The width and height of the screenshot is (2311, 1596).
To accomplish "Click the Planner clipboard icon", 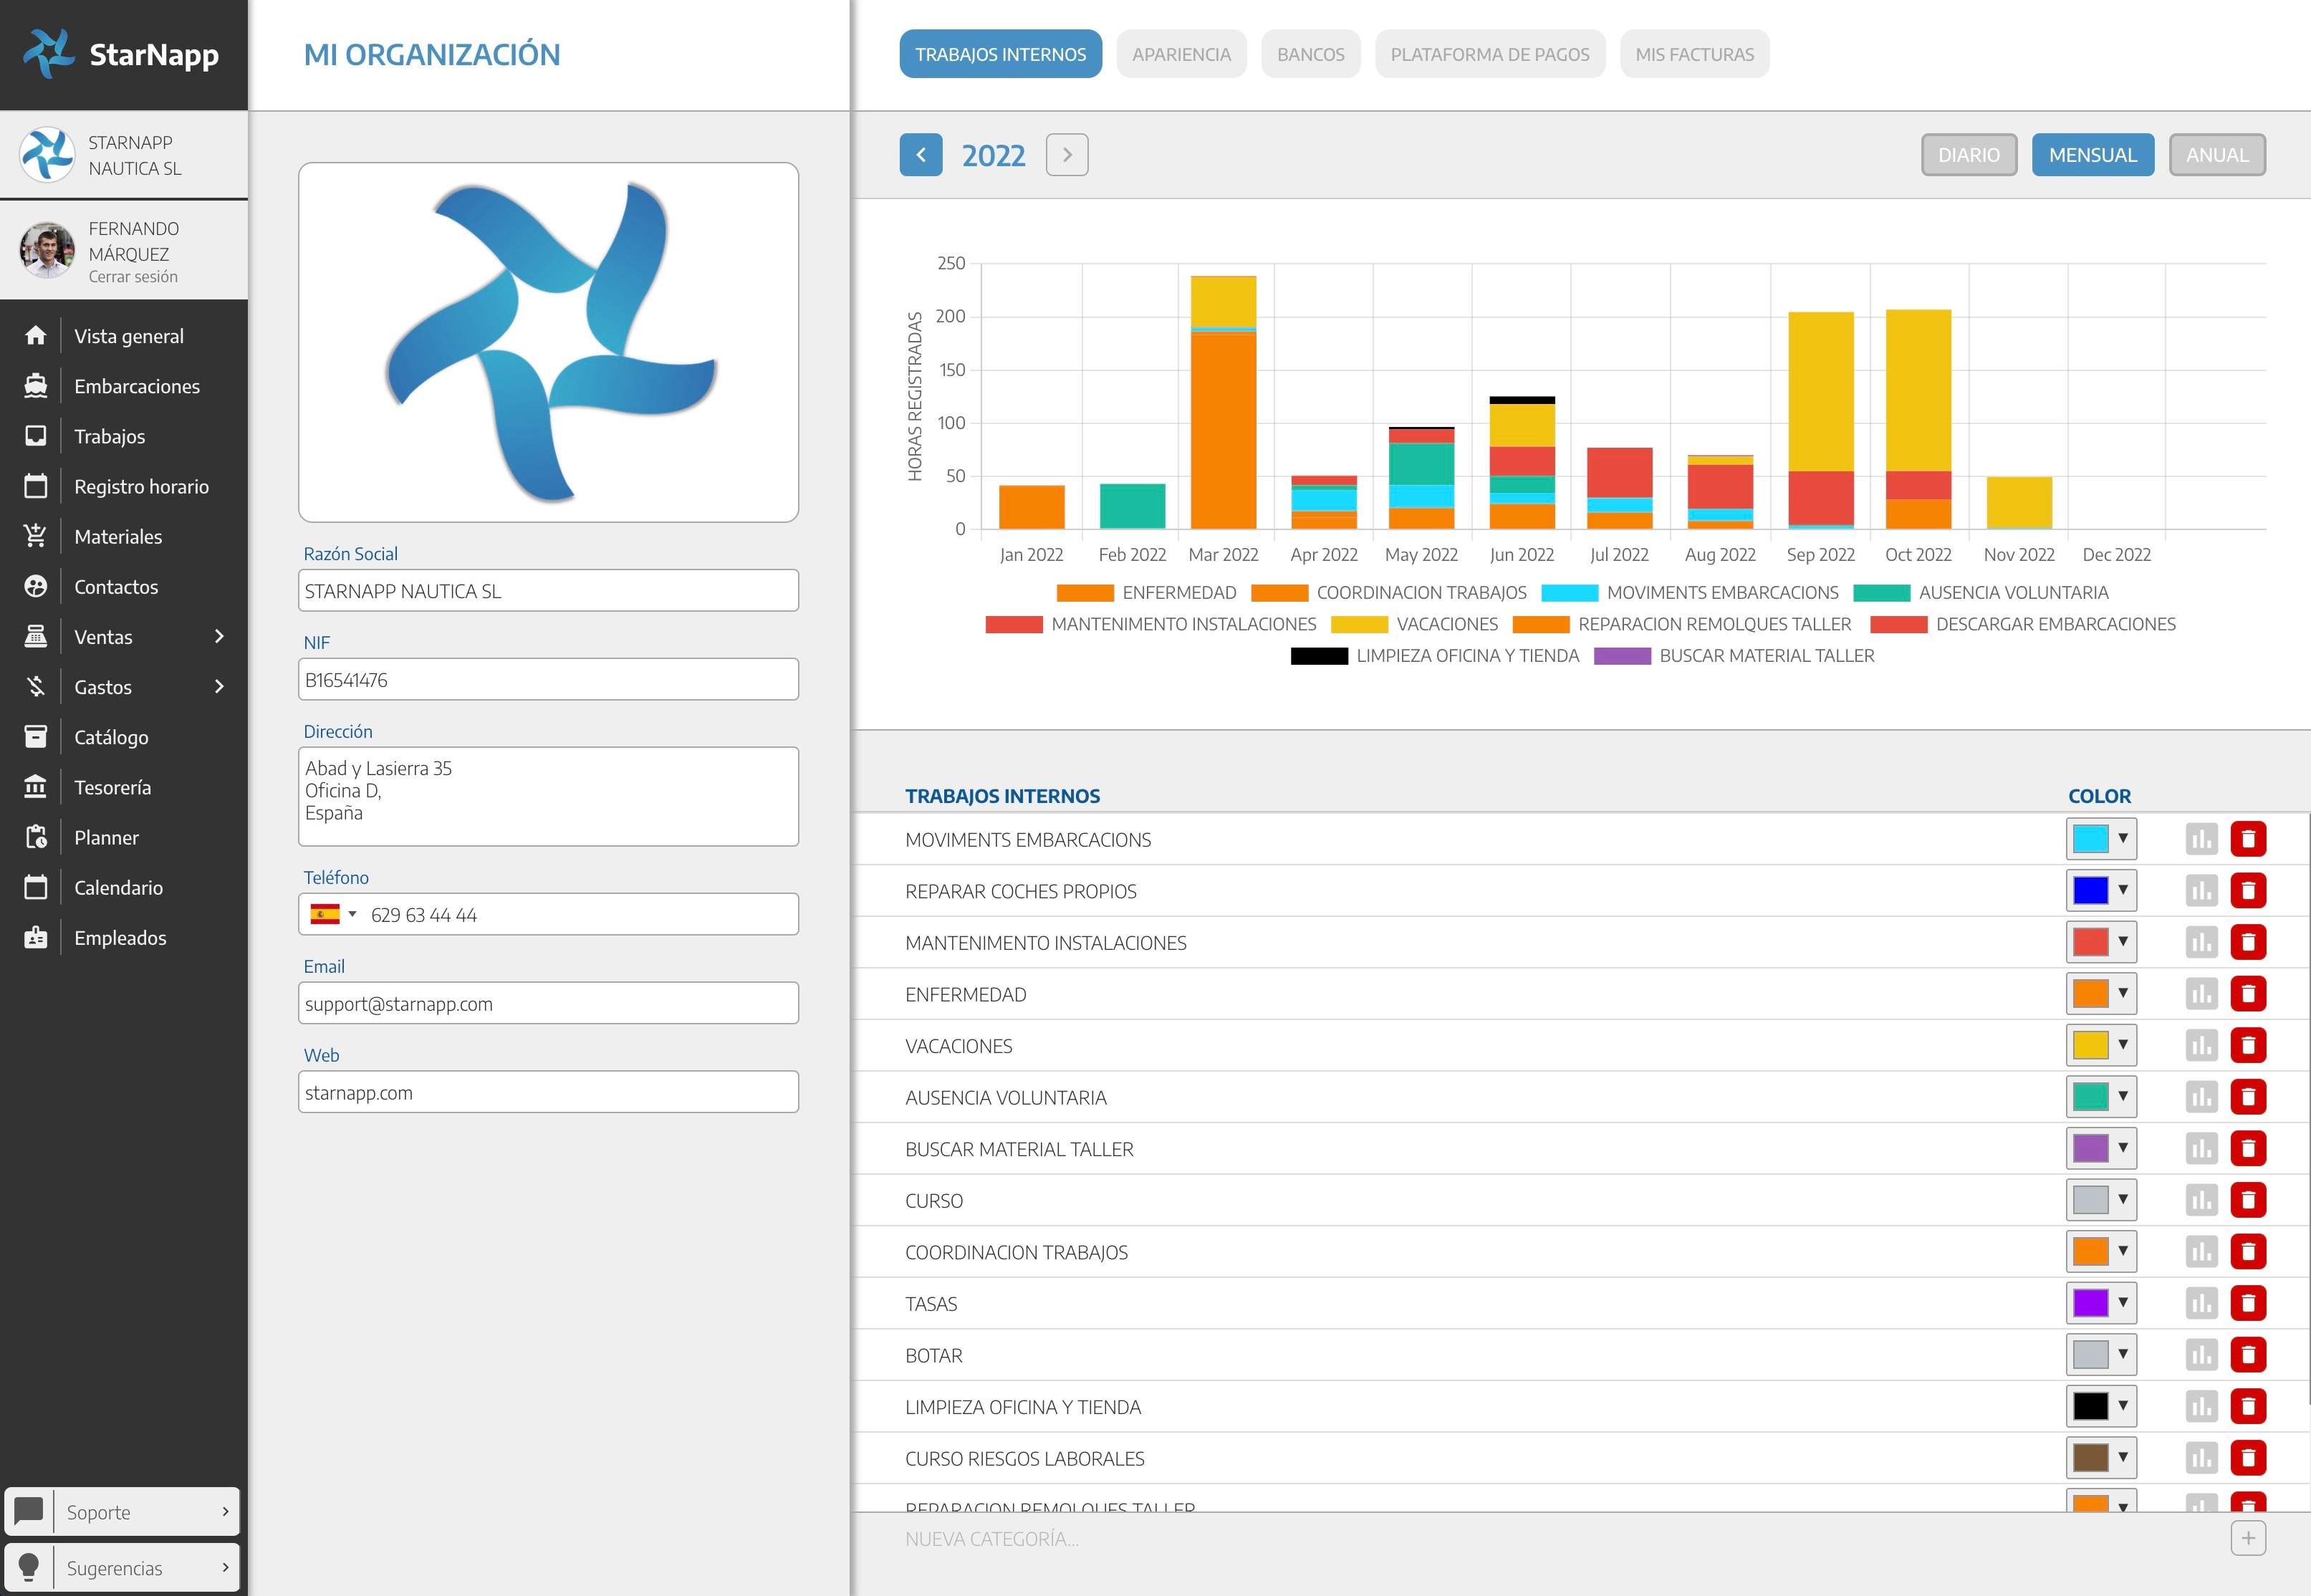I will tap(36, 837).
